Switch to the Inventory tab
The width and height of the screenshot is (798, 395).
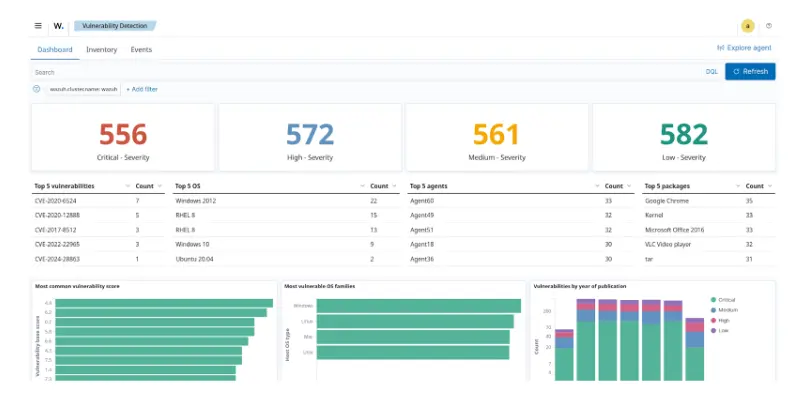[101, 50]
